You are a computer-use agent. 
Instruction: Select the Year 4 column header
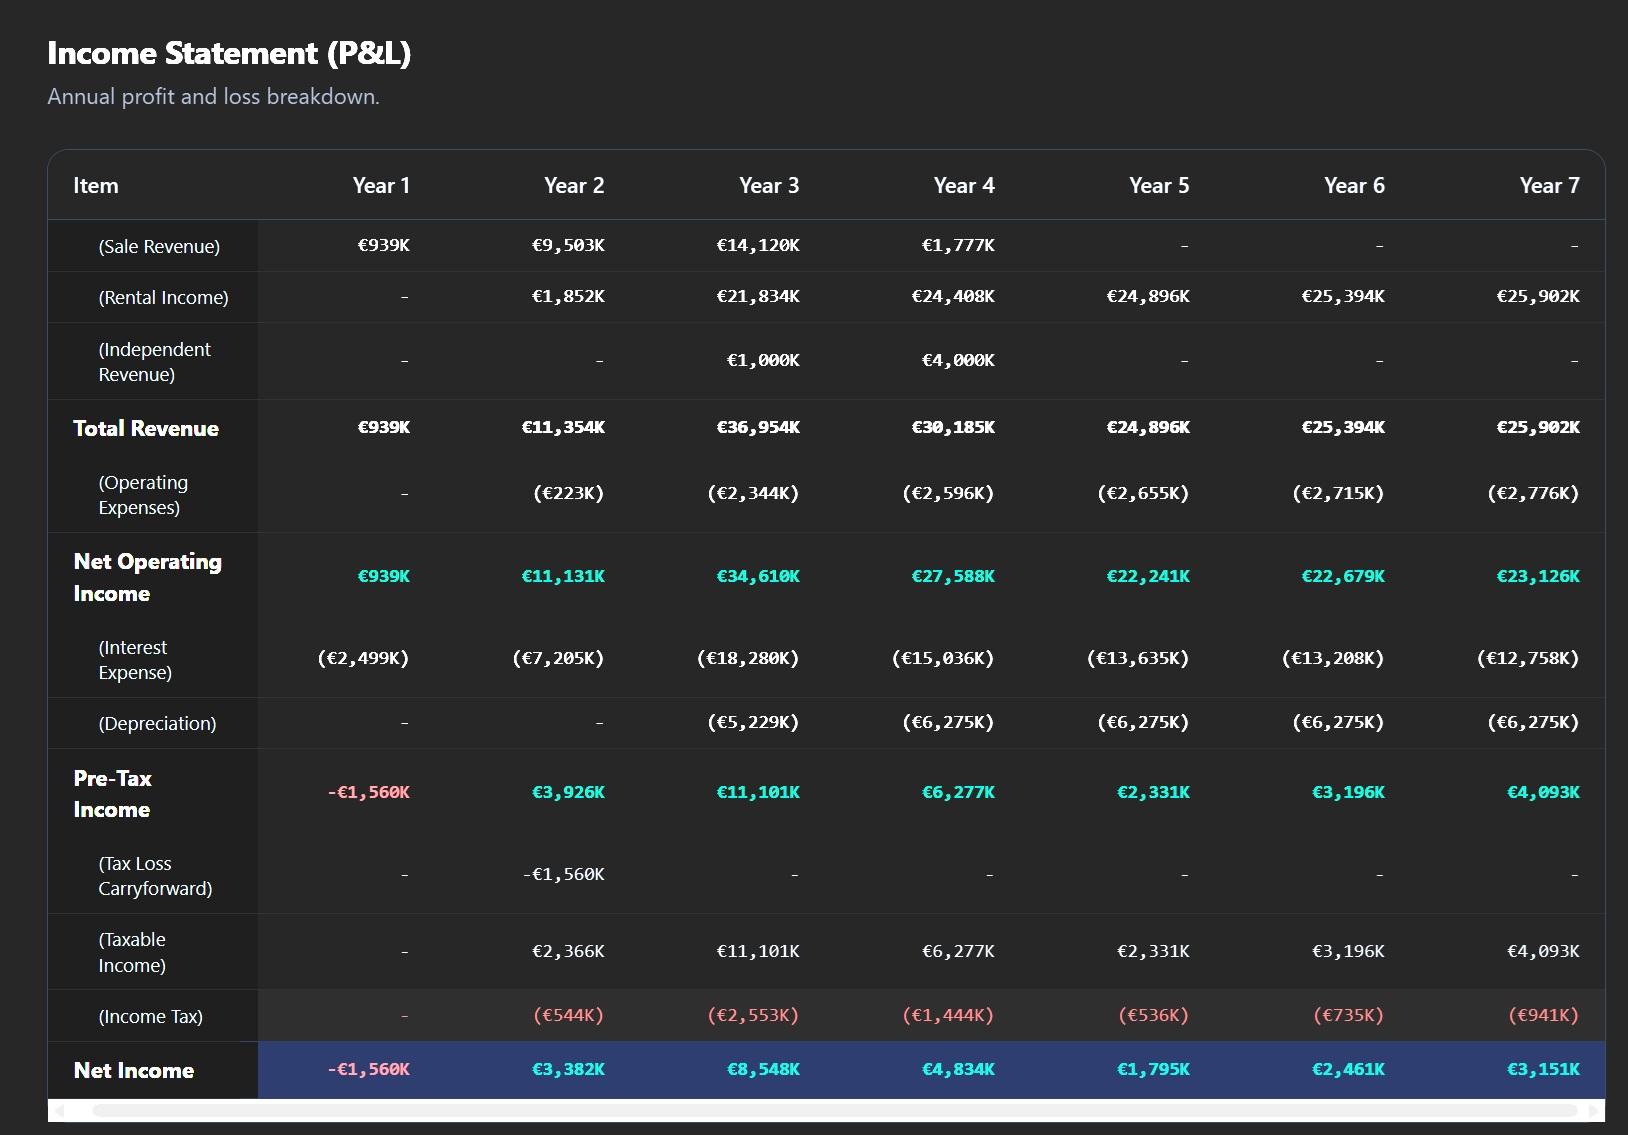pos(963,186)
